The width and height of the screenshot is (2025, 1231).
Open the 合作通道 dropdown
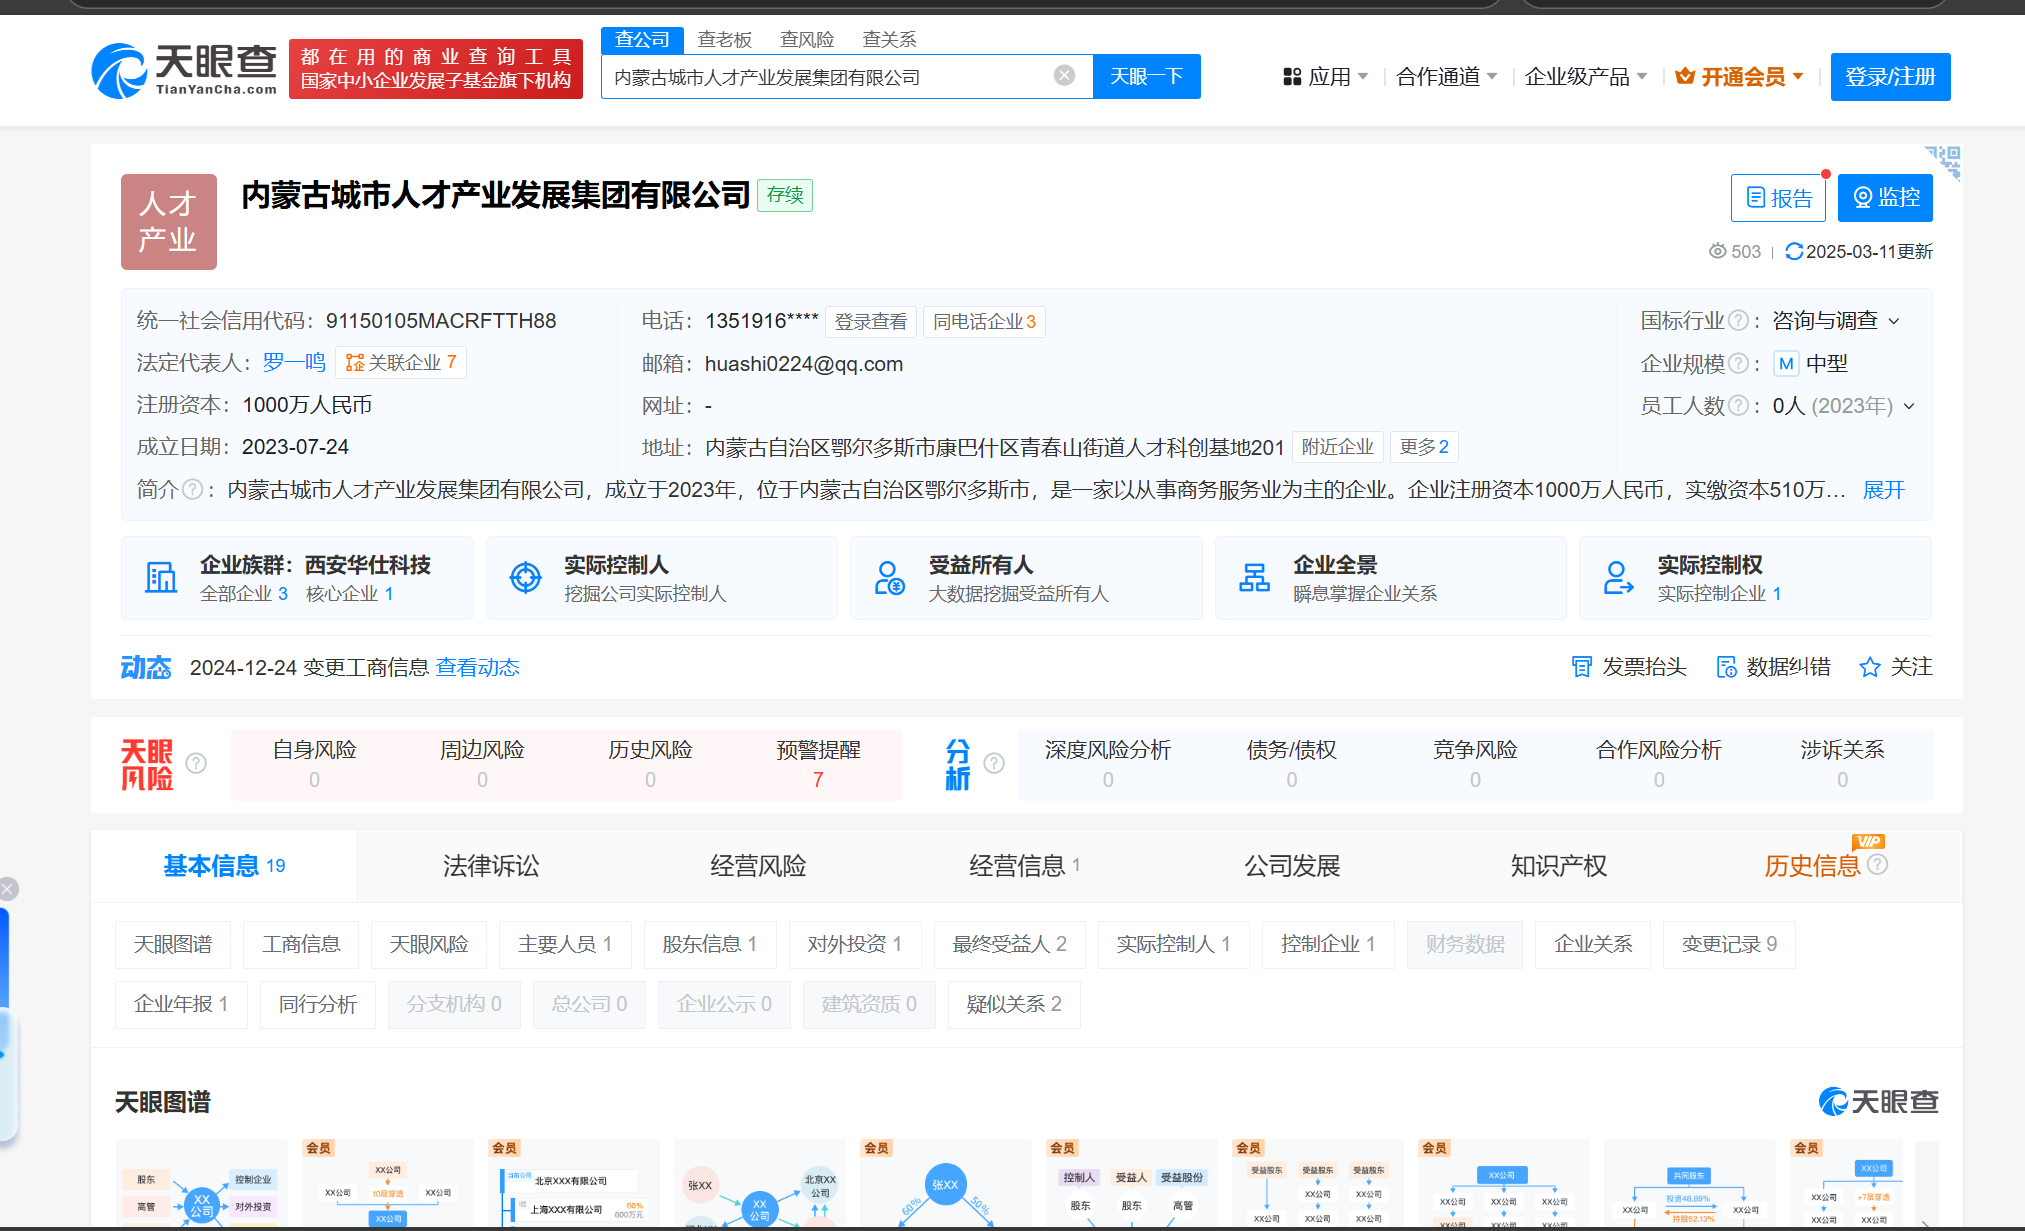coord(1446,77)
